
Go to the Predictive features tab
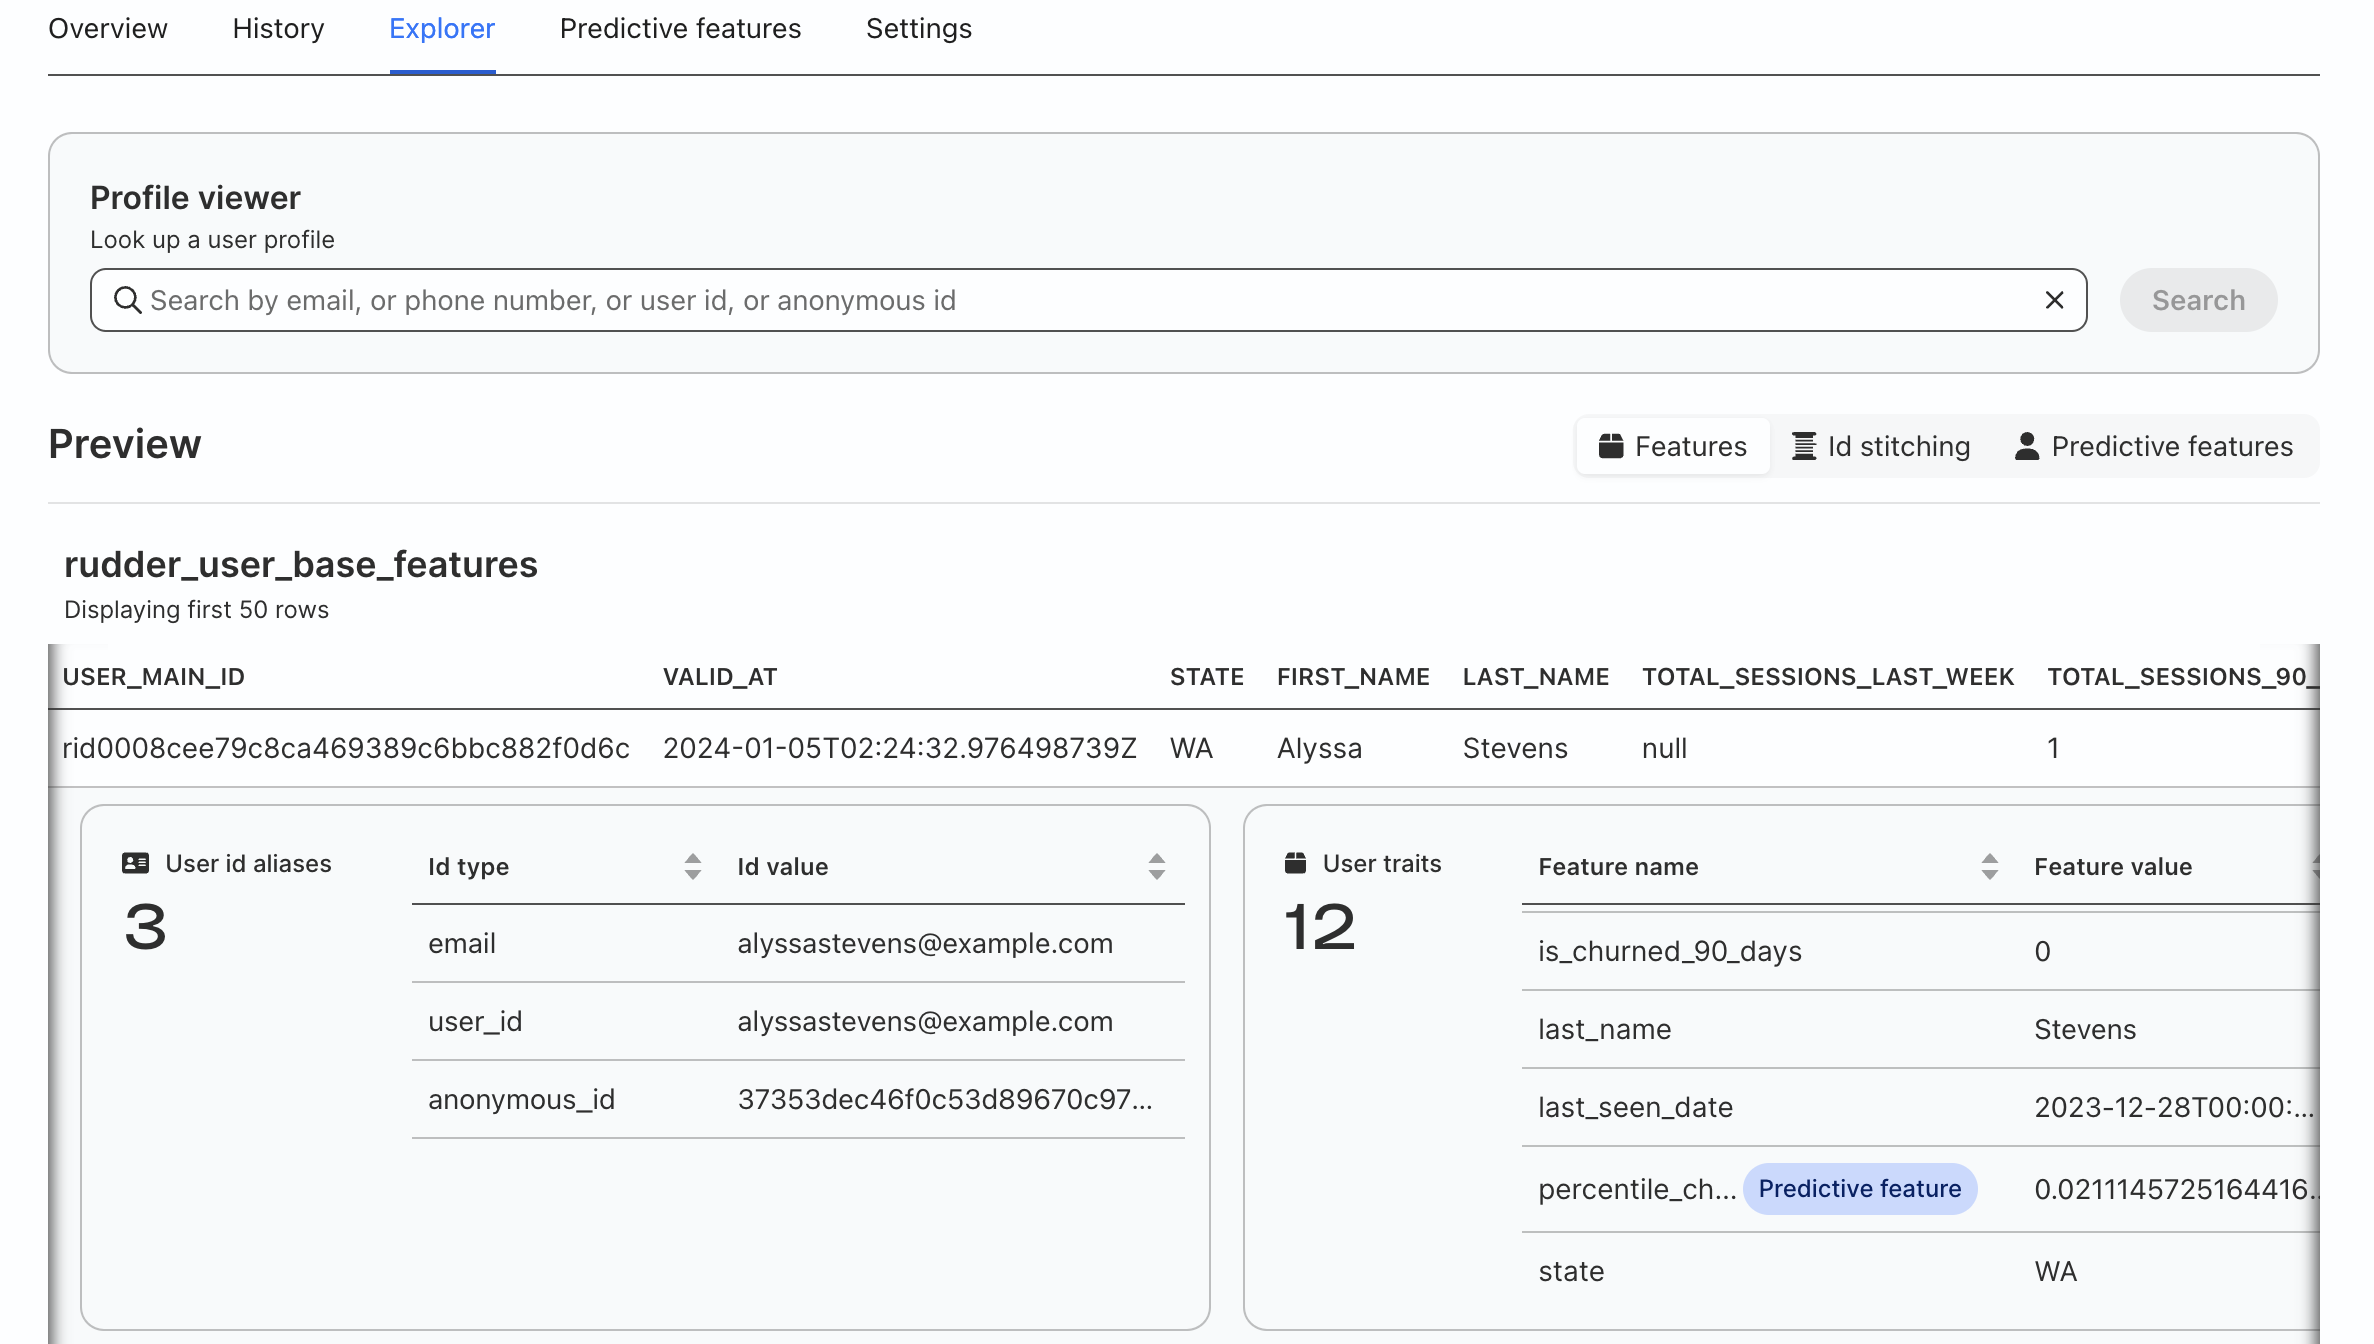680,29
